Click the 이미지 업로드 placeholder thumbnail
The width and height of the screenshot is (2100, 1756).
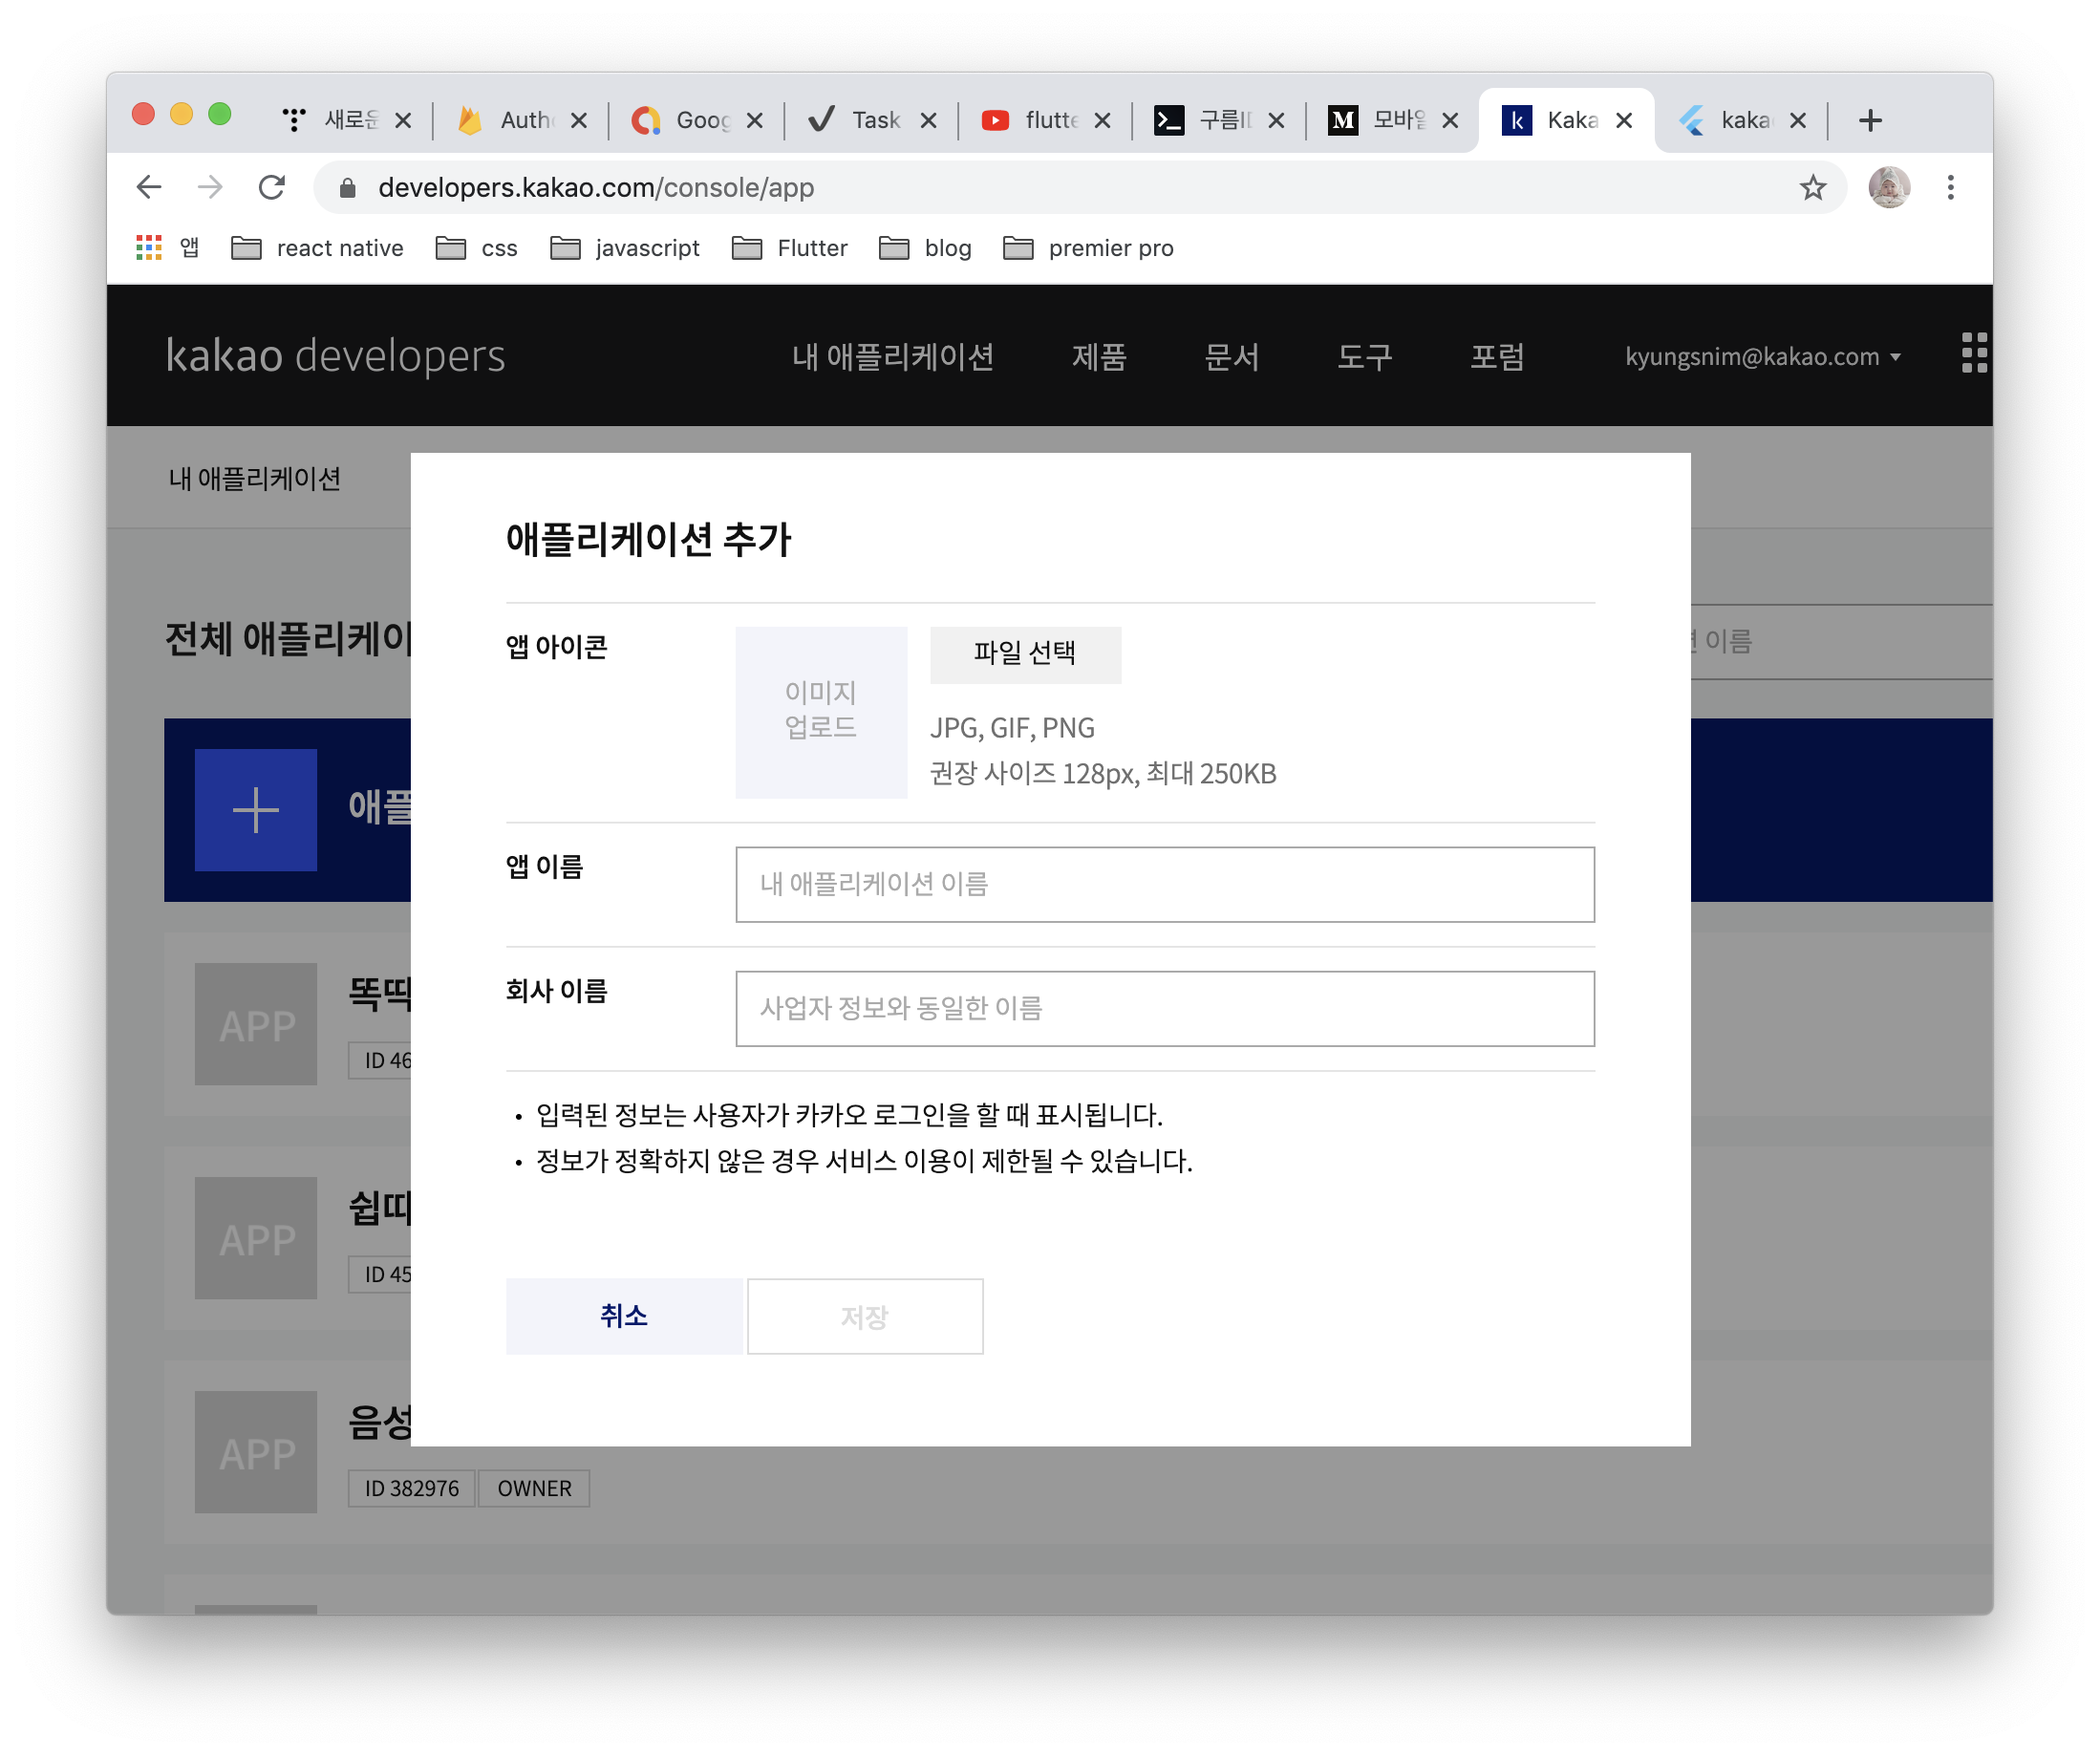pos(821,712)
